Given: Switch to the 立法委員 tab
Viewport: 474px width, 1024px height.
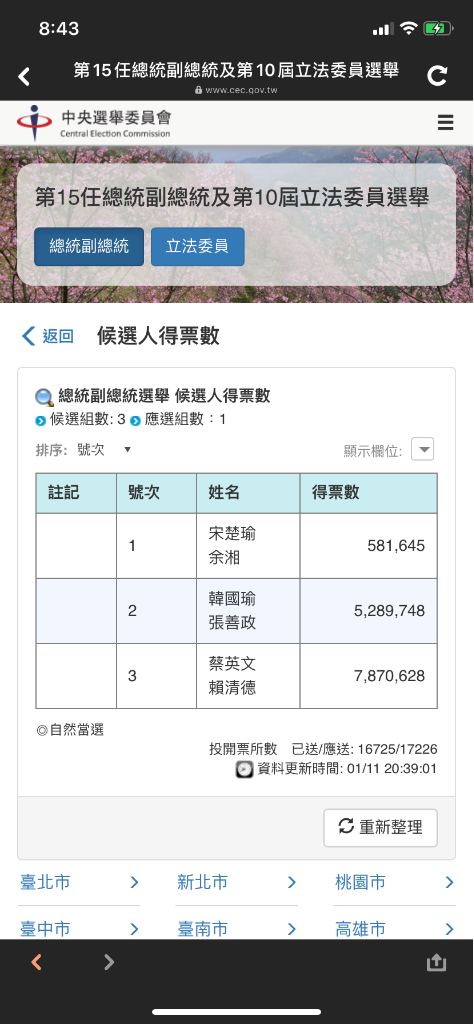Looking at the screenshot, I should (197, 246).
